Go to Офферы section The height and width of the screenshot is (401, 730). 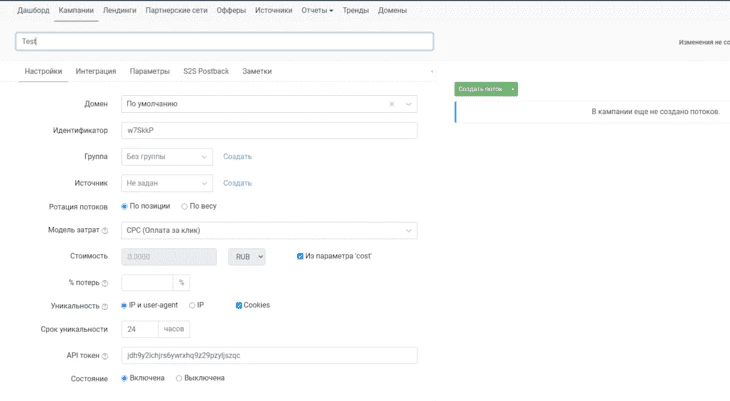(231, 10)
